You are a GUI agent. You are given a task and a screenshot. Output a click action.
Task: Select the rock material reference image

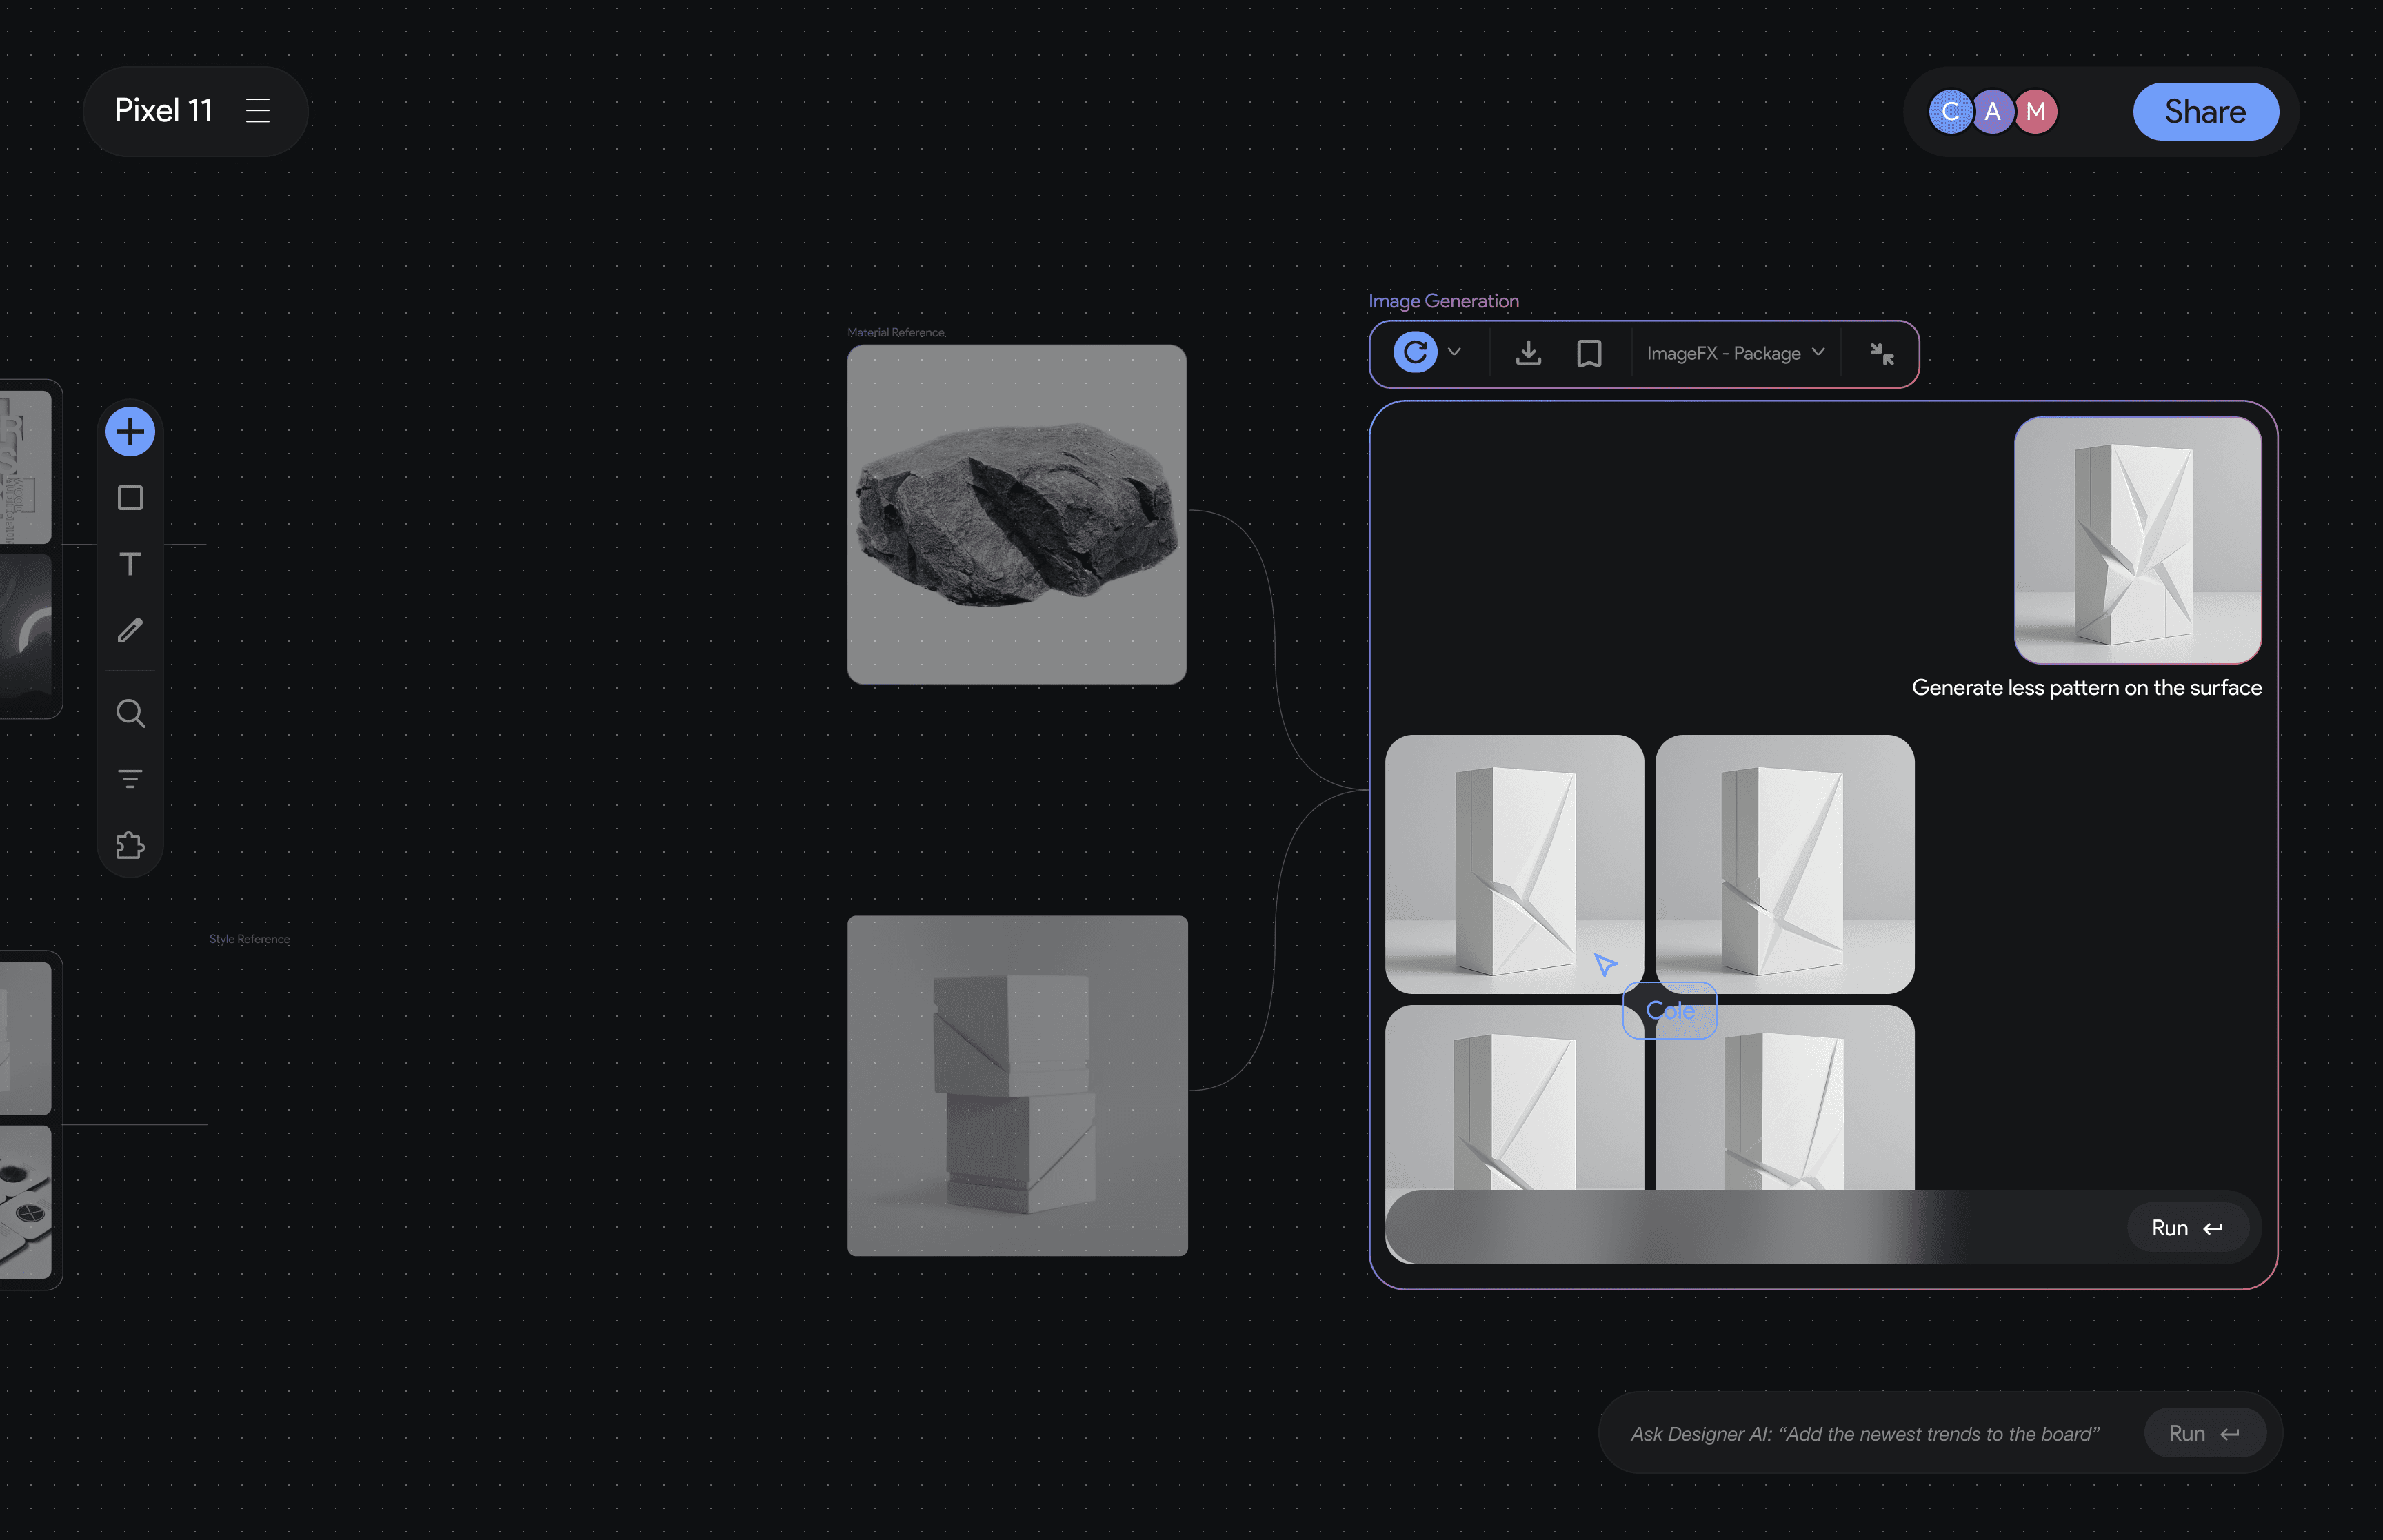pos(1016,514)
